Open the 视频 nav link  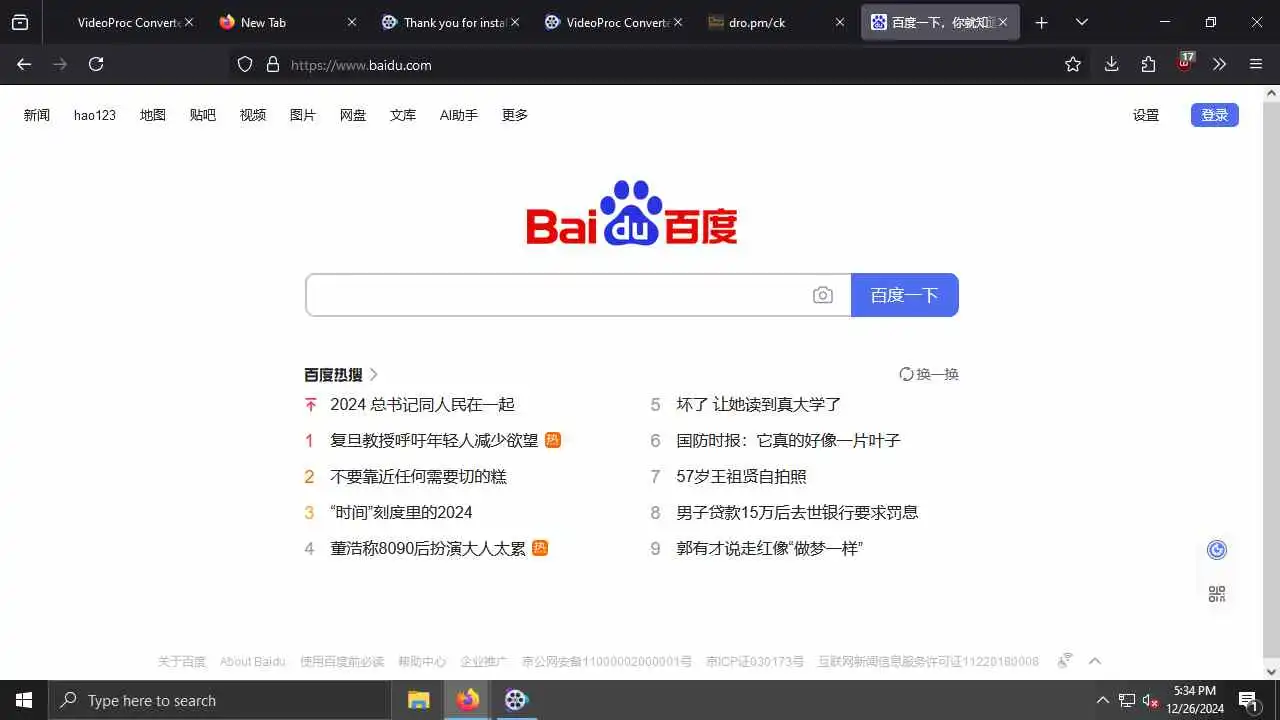[x=253, y=115]
